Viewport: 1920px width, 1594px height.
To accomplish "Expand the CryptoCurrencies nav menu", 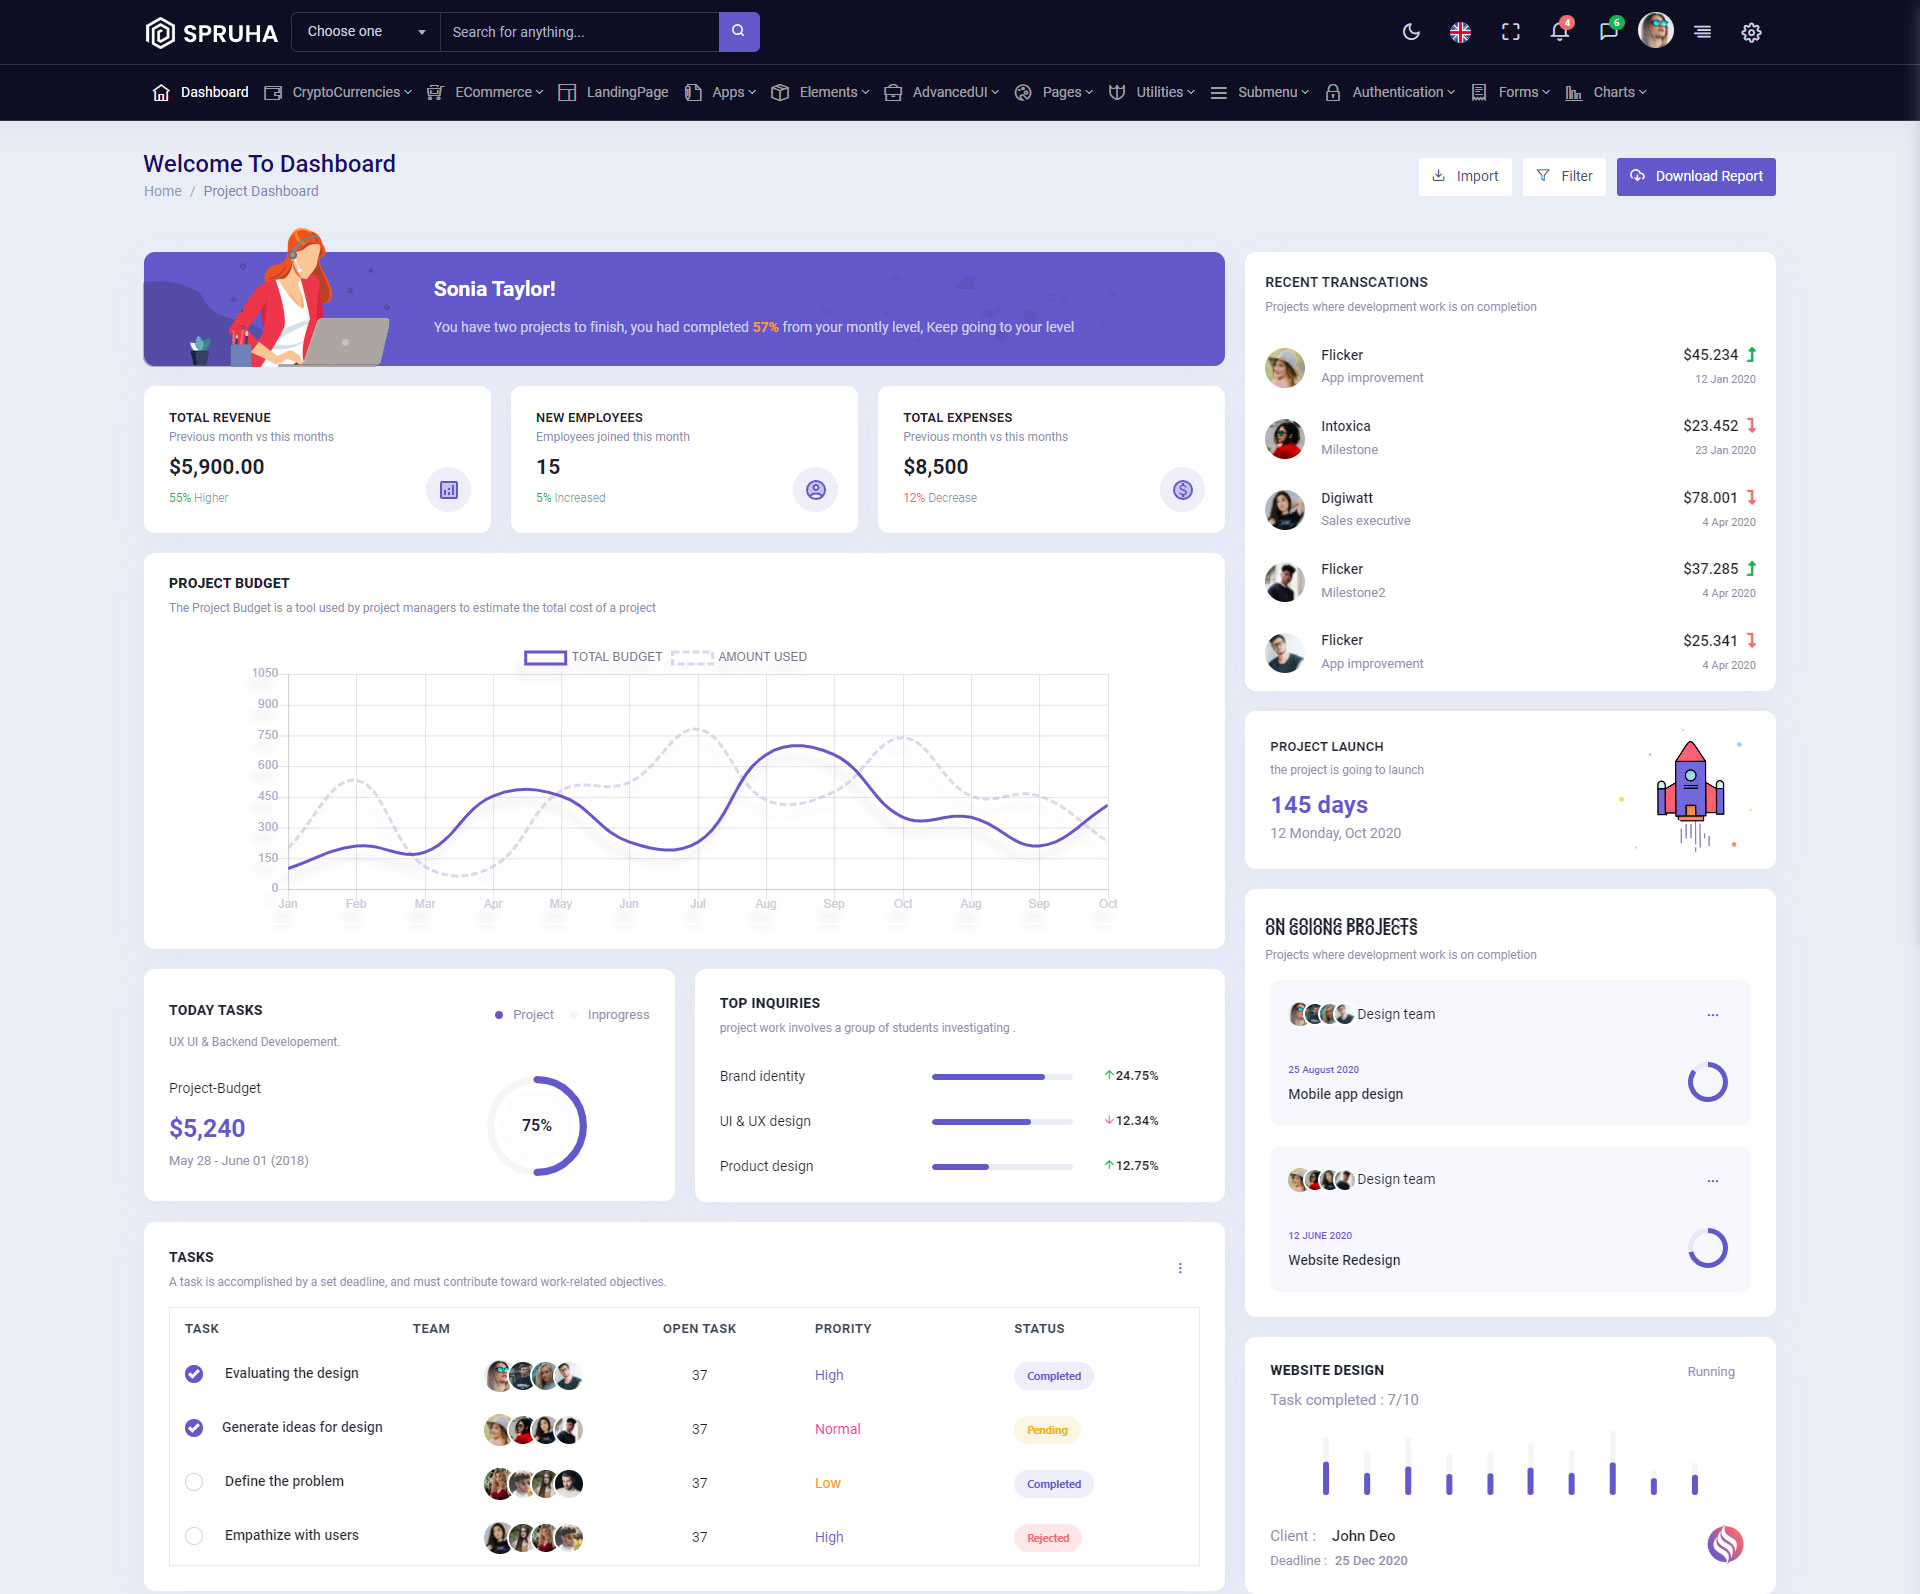I will tap(346, 92).
